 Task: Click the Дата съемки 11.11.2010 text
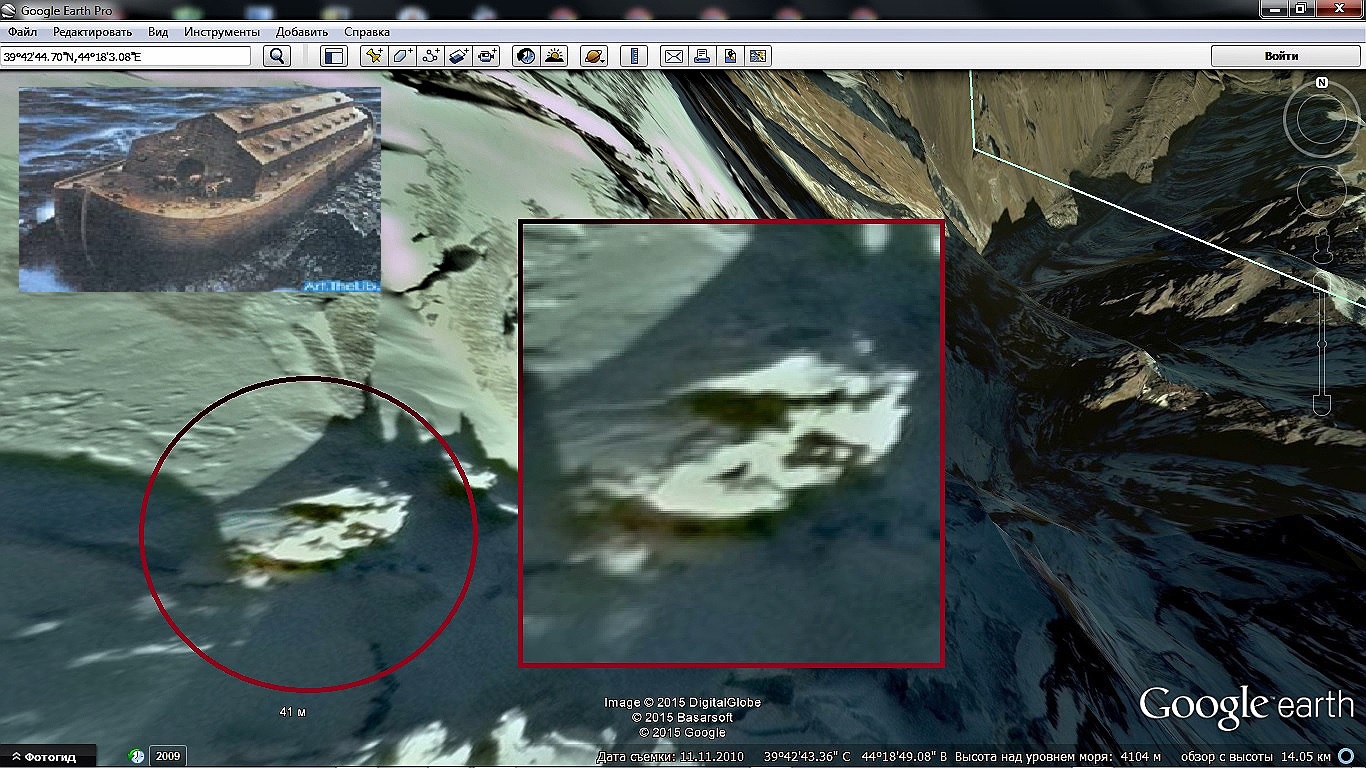click(672, 757)
